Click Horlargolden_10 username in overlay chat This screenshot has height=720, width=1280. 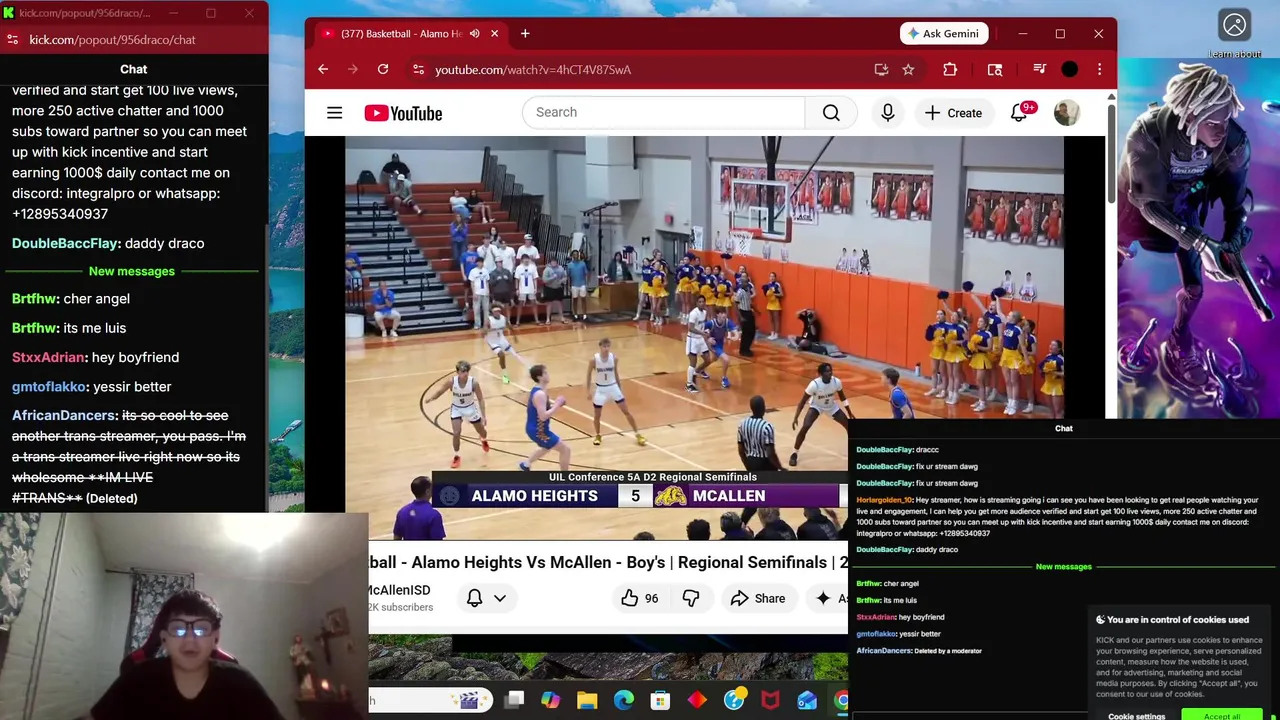(884, 500)
